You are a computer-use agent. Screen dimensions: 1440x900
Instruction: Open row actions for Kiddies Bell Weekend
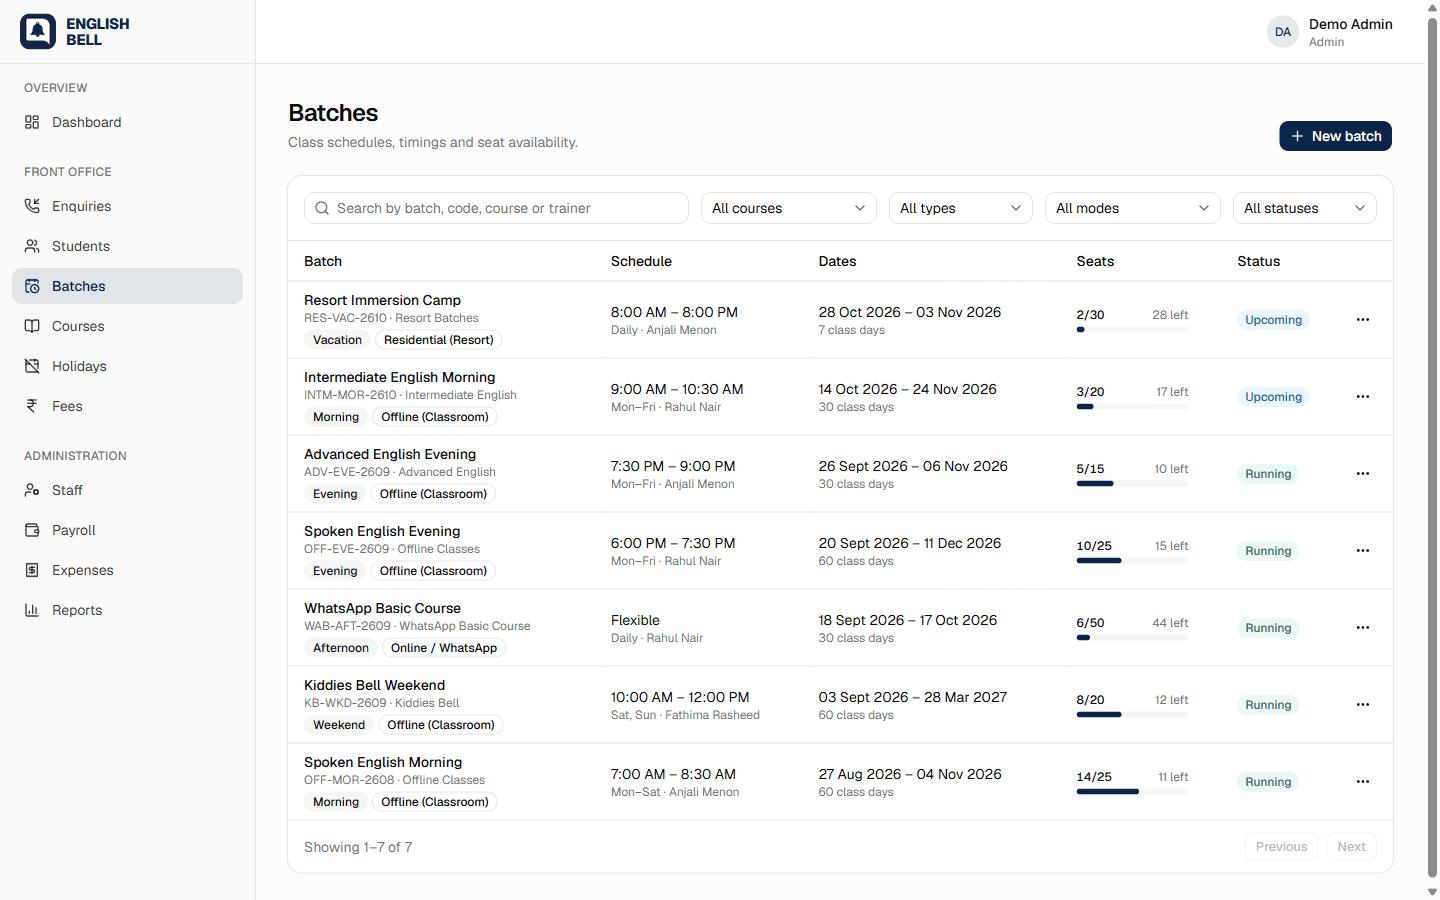1363,705
